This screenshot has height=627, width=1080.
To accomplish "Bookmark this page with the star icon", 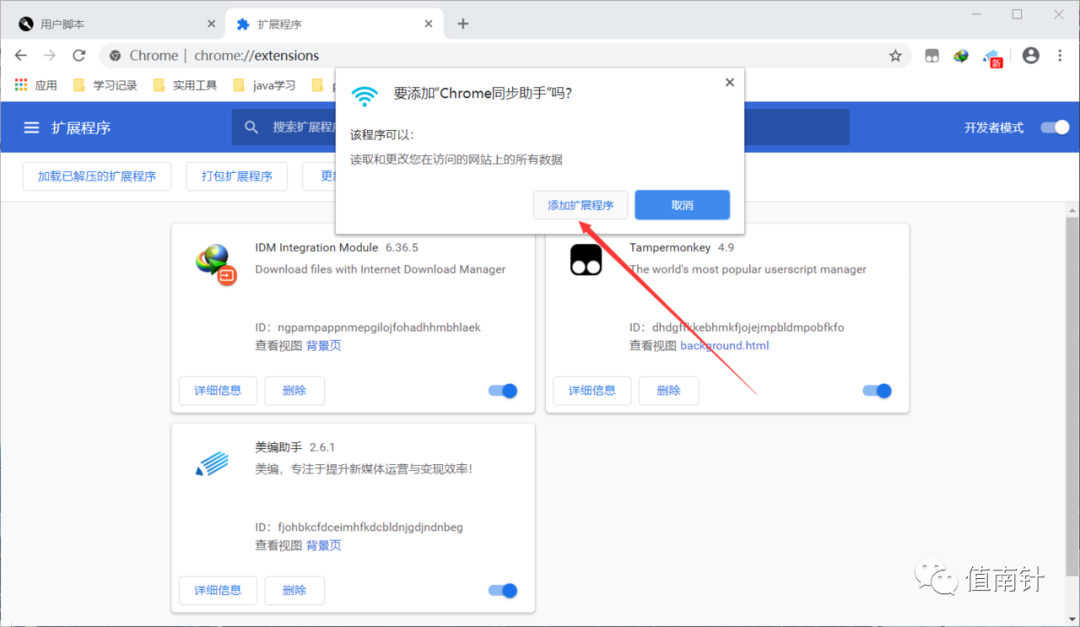I will click(895, 56).
